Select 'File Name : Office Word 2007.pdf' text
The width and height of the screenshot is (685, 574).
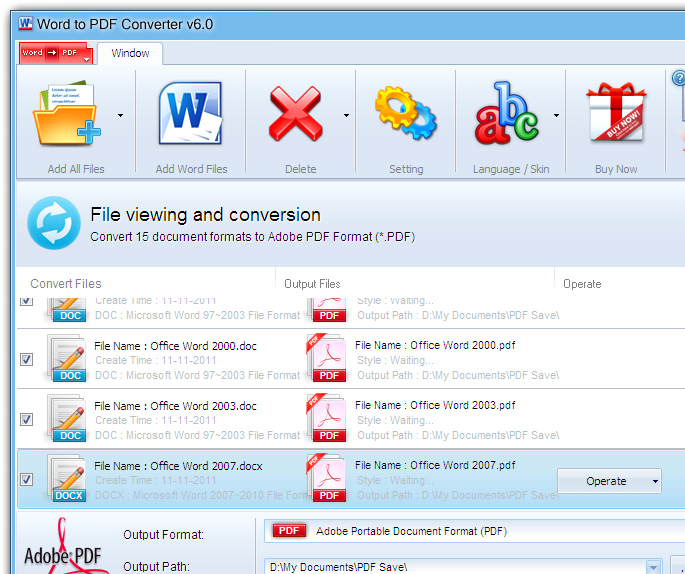435,465
